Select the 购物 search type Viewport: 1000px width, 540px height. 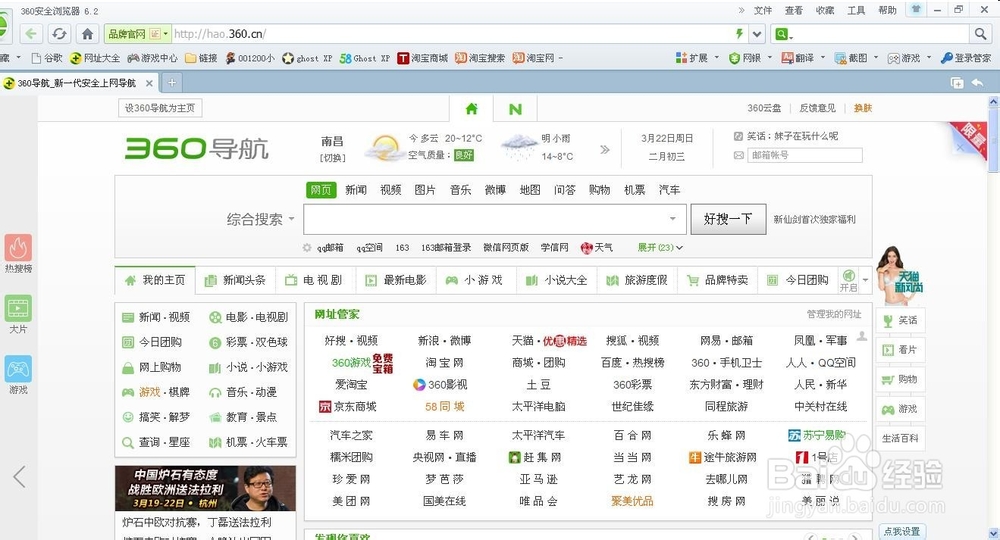599,189
